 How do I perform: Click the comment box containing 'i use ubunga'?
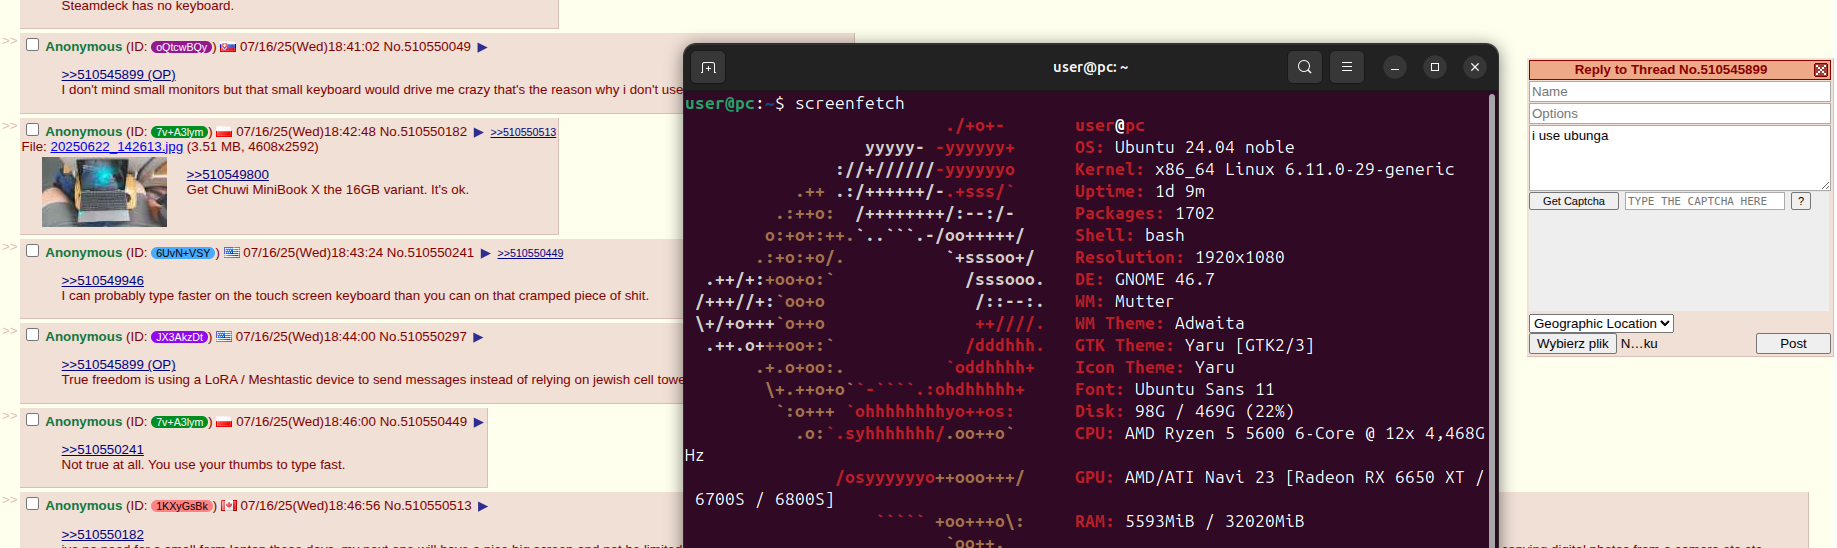(1679, 158)
